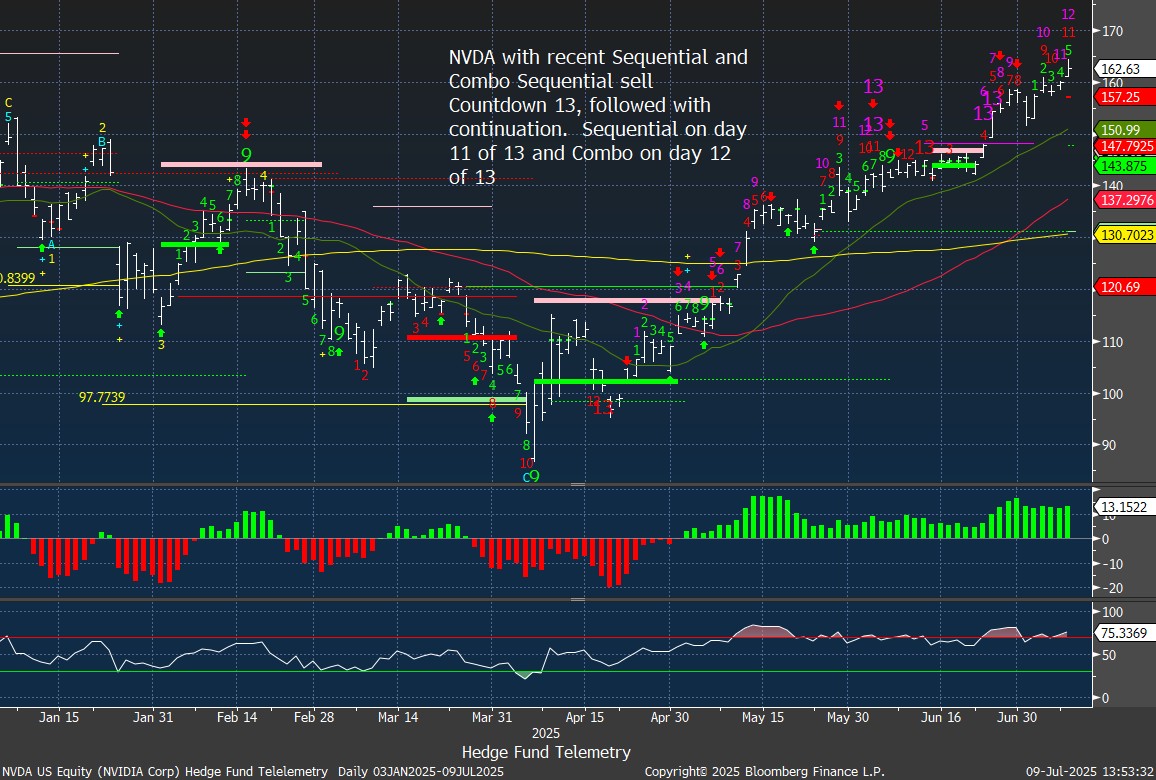The width and height of the screenshot is (1156, 780).
Task: Click the 110 price axis label
Action: [1113, 342]
